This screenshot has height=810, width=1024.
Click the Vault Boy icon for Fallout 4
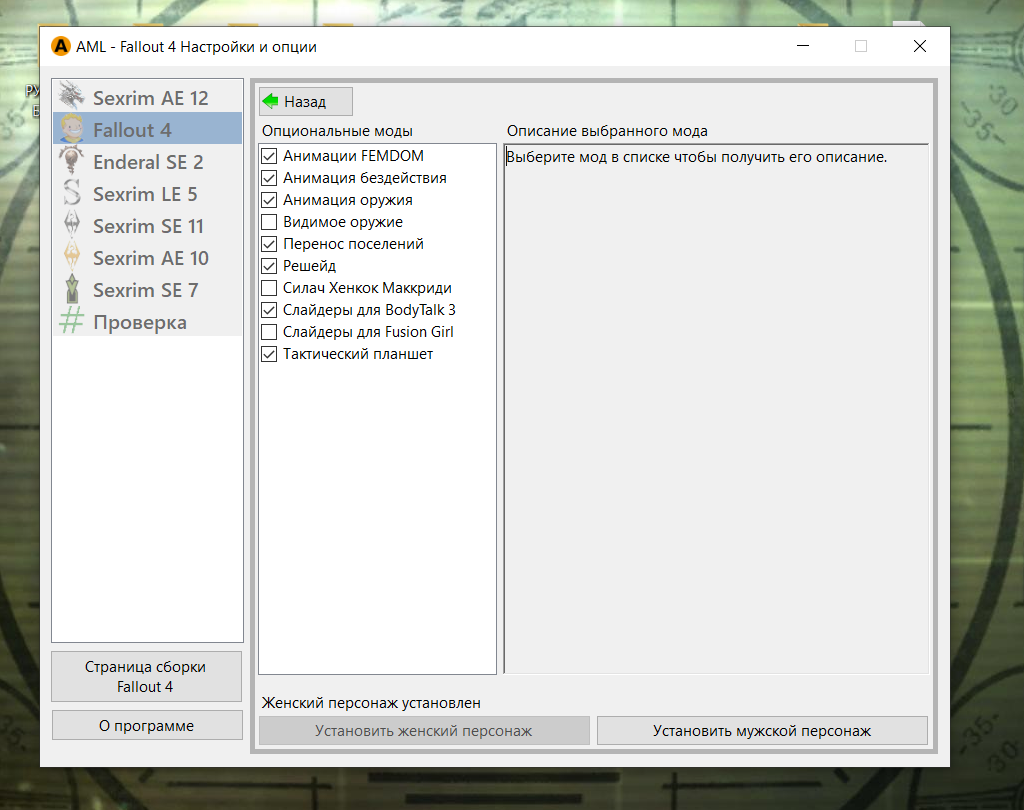click(71, 129)
